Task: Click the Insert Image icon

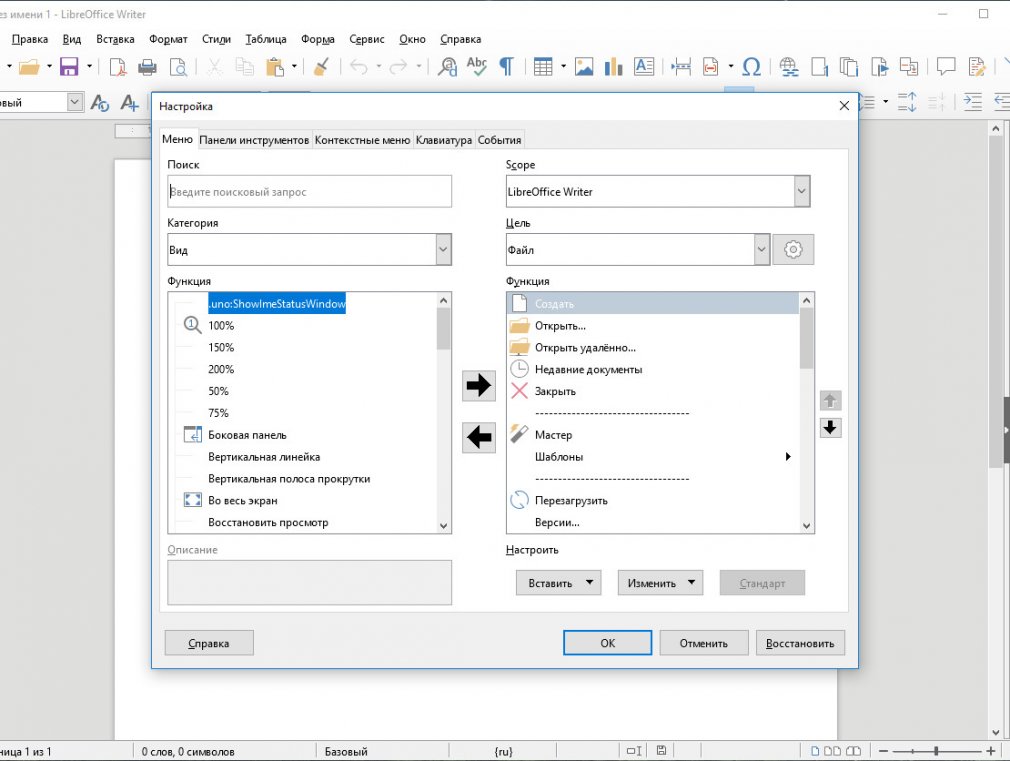Action: pos(584,66)
